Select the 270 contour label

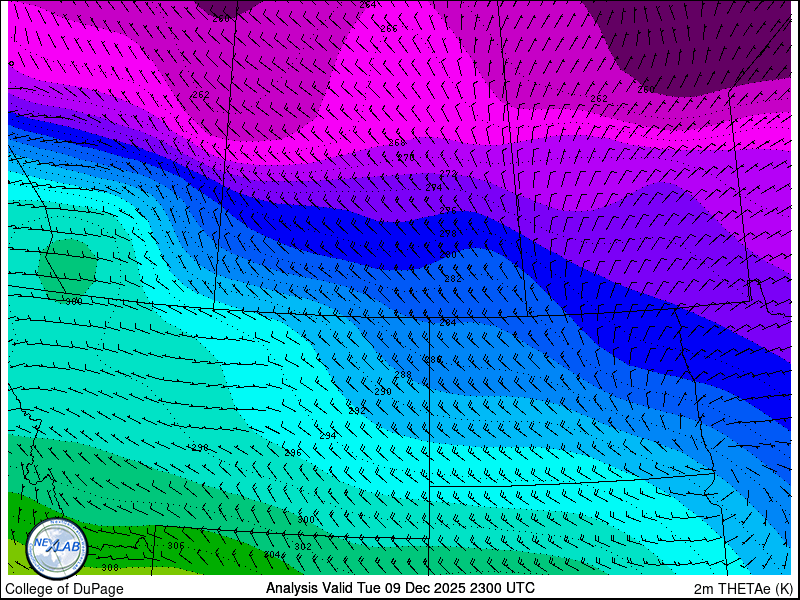coord(406,158)
